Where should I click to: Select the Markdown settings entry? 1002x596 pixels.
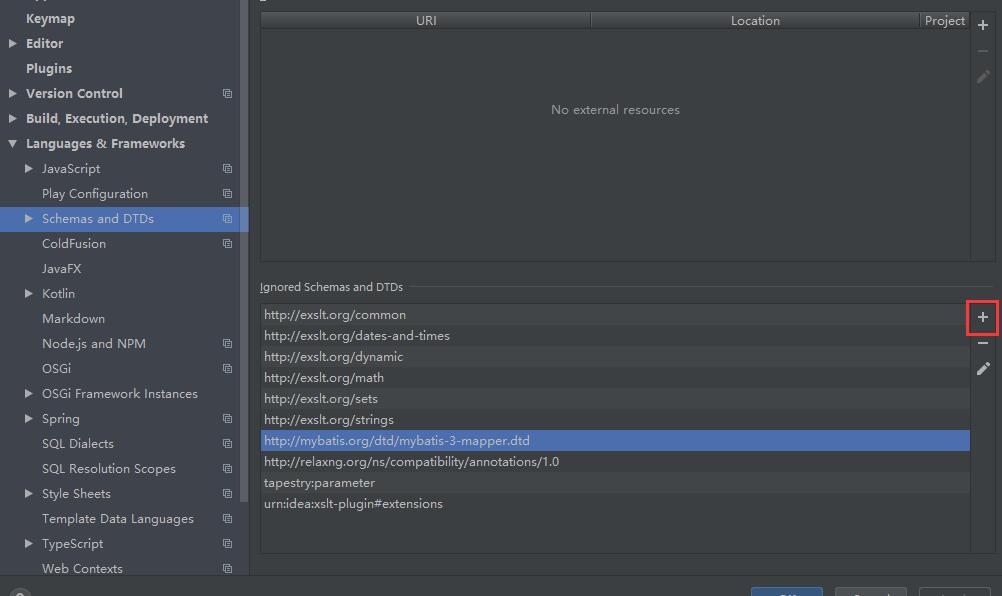point(73,319)
